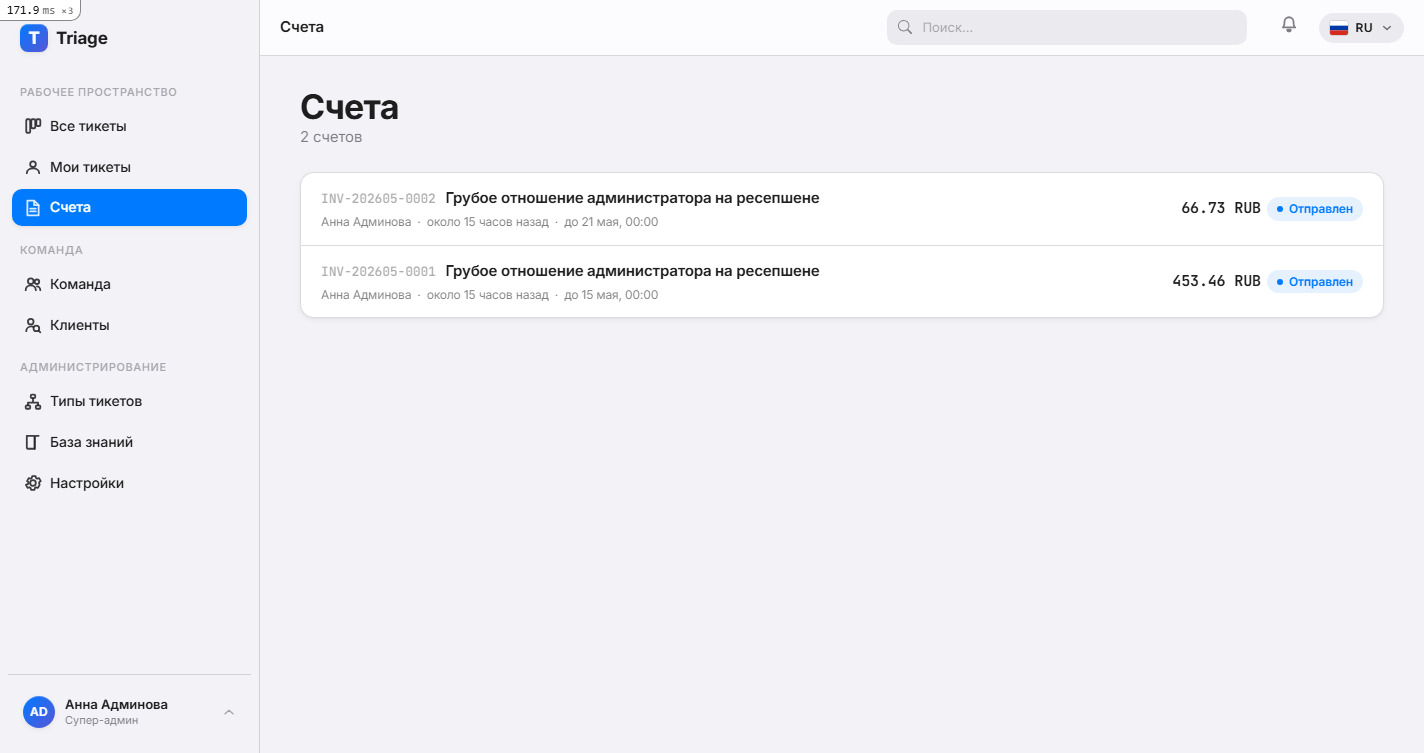Open База знаний

coord(129,442)
